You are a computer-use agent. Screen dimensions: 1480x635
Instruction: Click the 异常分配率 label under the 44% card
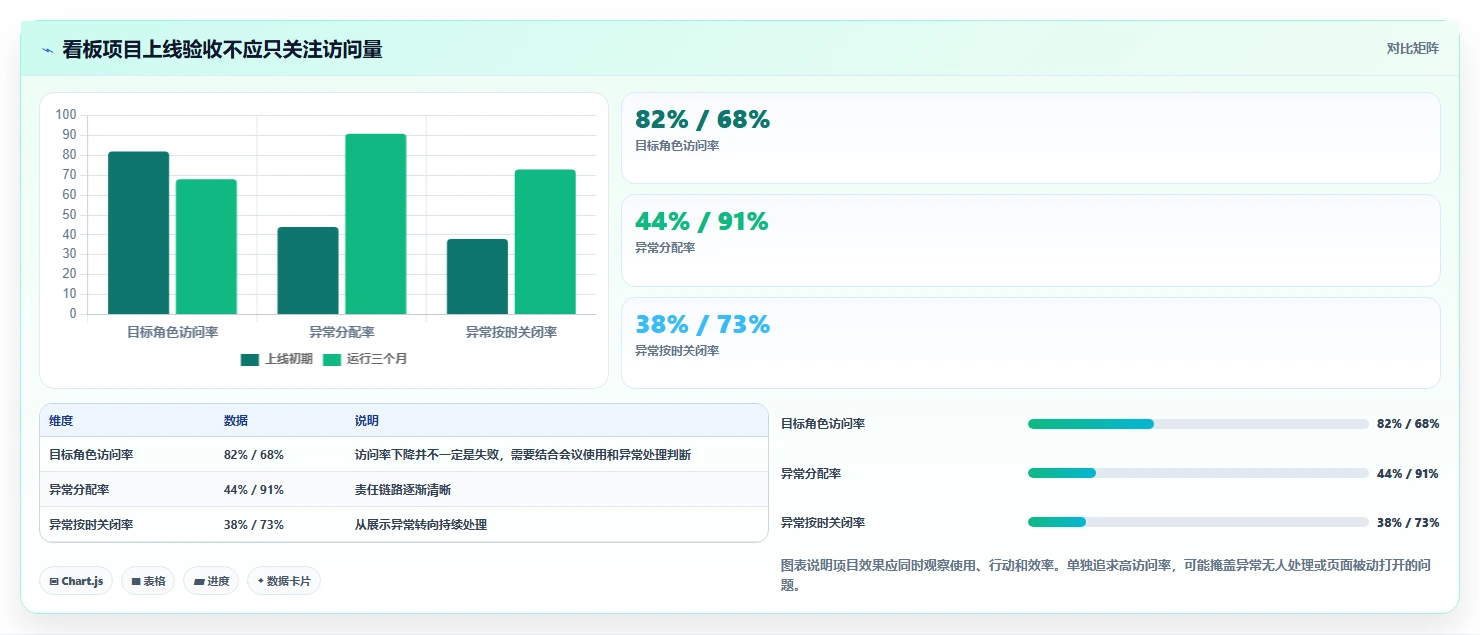coord(665,248)
